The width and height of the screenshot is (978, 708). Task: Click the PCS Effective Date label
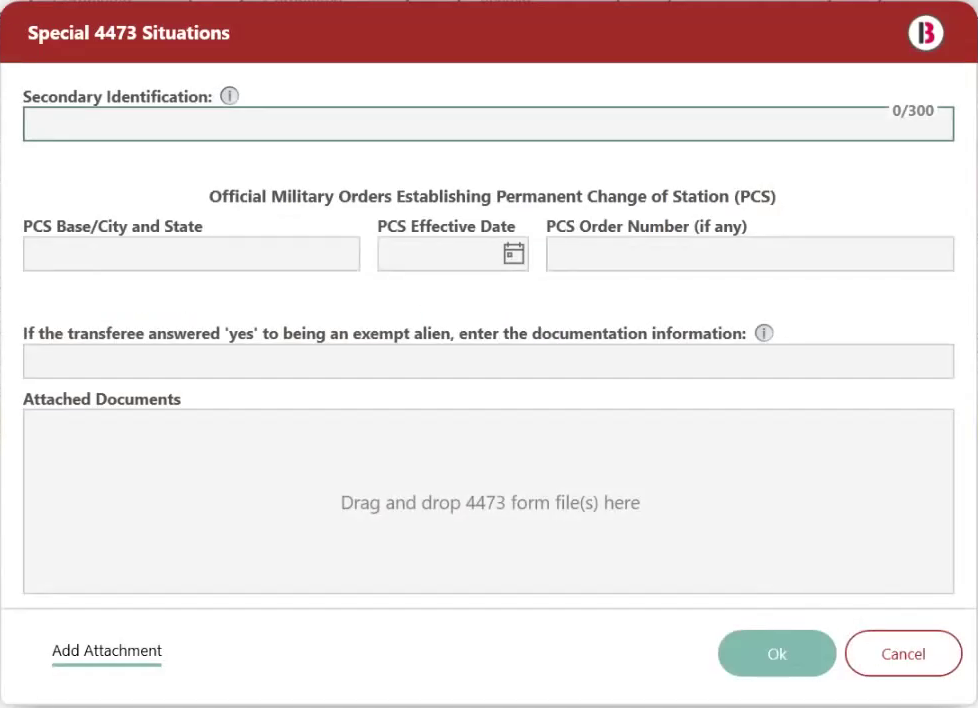pyautogui.click(x=447, y=226)
